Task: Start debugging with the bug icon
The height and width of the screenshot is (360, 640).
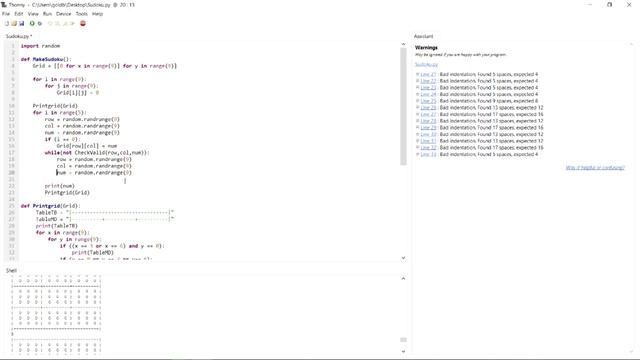Action: (40, 24)
